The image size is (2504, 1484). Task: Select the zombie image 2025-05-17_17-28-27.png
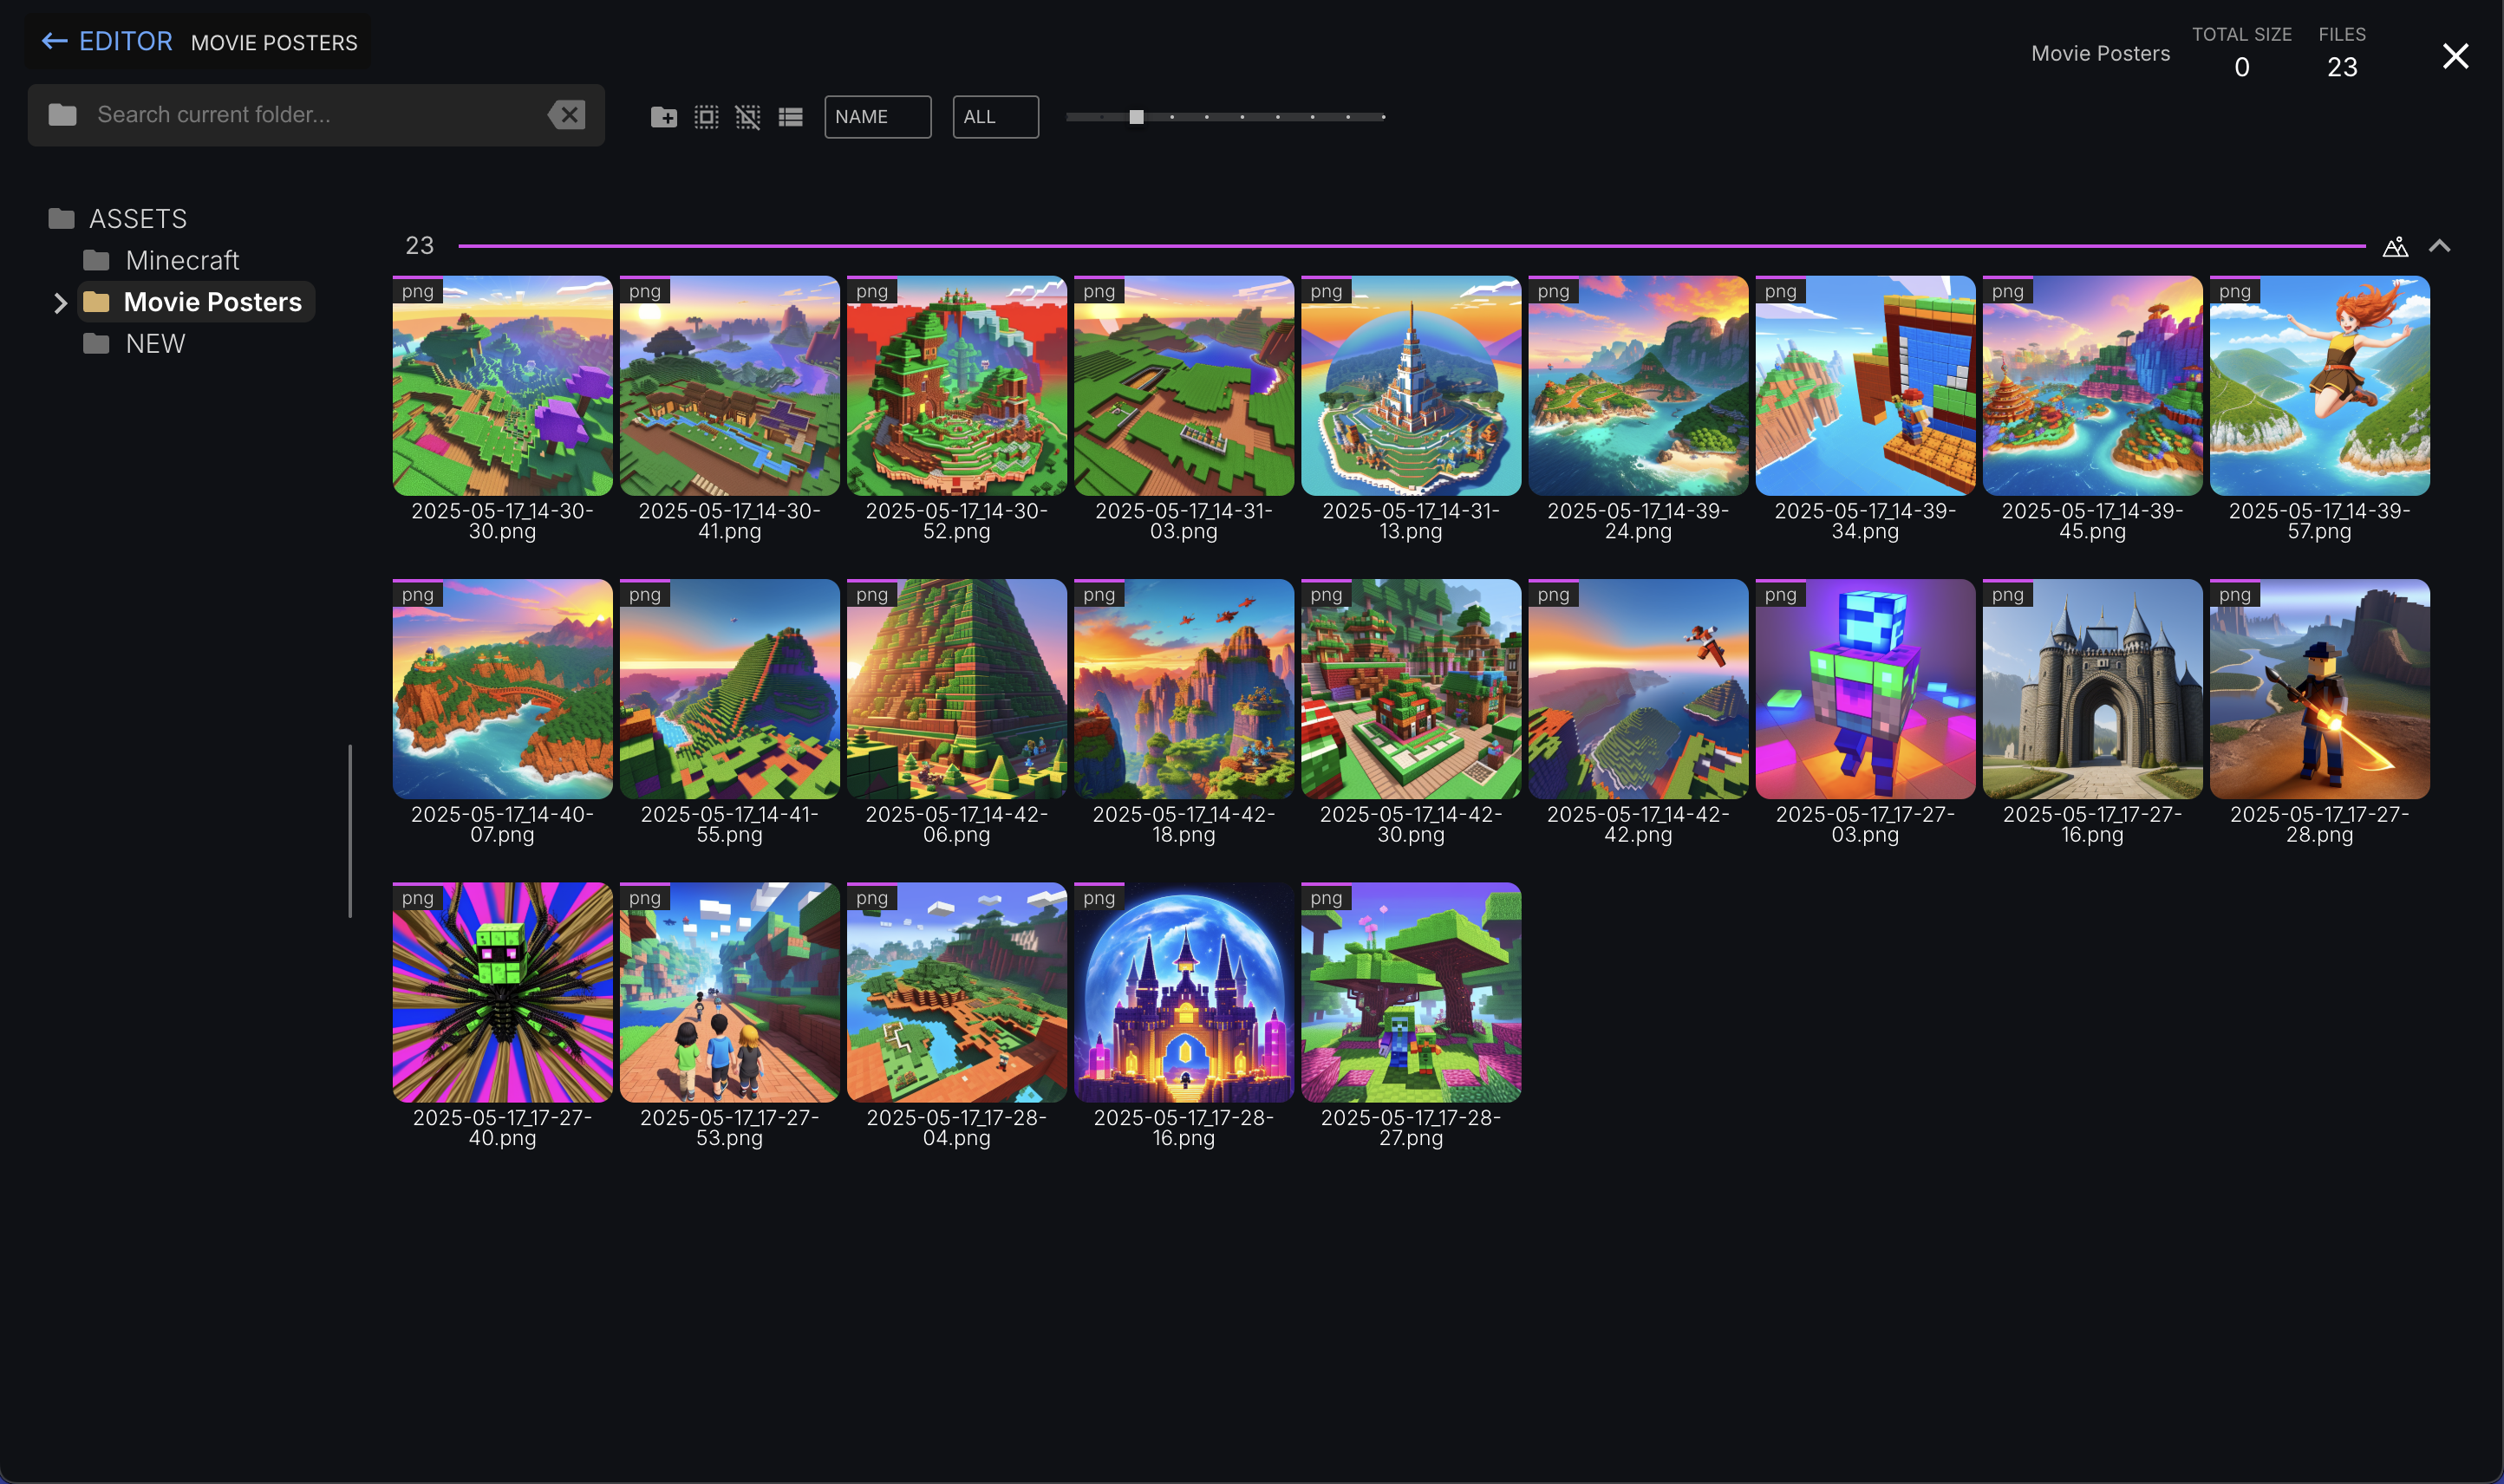pyautogui.click(x=1411, y=992)
